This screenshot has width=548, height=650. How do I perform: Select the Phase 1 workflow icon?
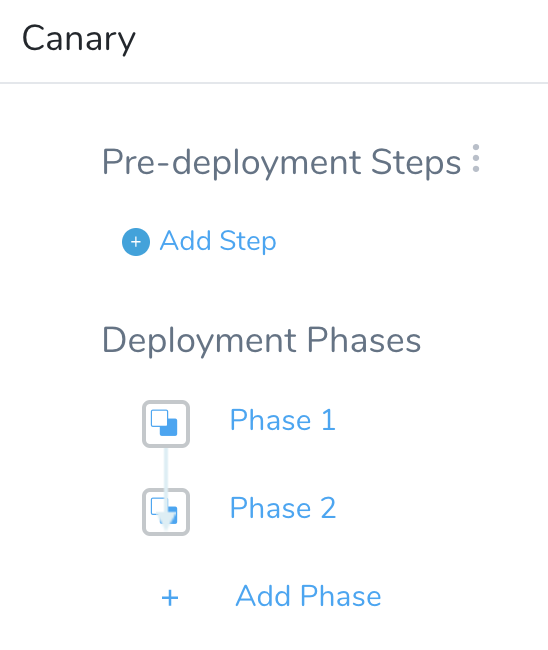pos(166,424)
